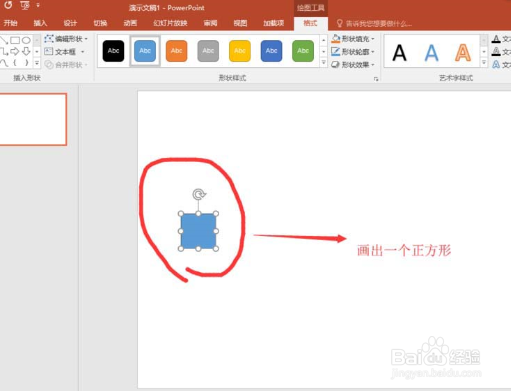Expand the WordArt styles gallery
The image size is (511, 391).
[x=484, y=63]
